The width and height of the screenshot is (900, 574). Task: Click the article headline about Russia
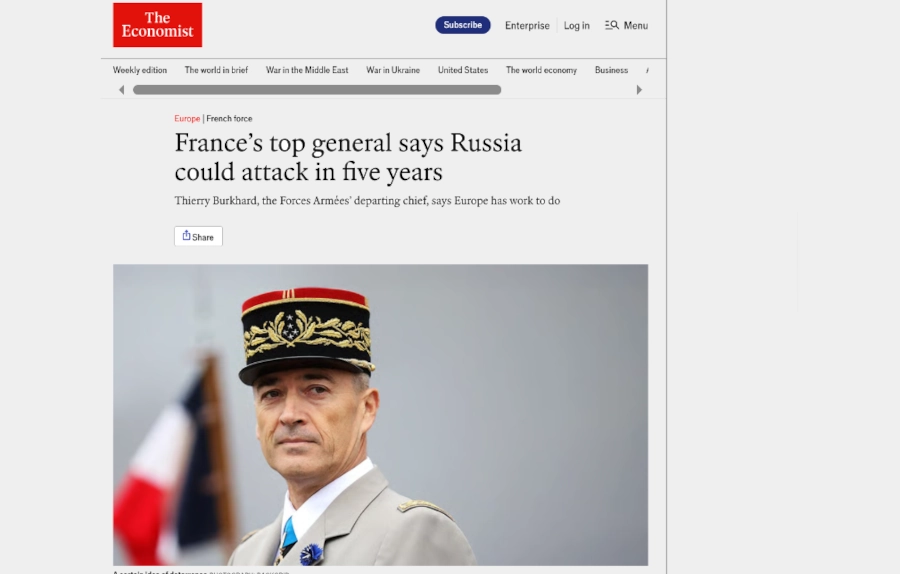pyautogui.click(x=348, y=157)
